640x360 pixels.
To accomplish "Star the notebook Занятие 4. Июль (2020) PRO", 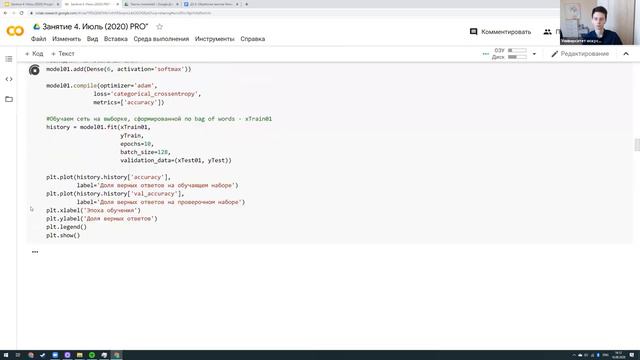I will 160,27.
